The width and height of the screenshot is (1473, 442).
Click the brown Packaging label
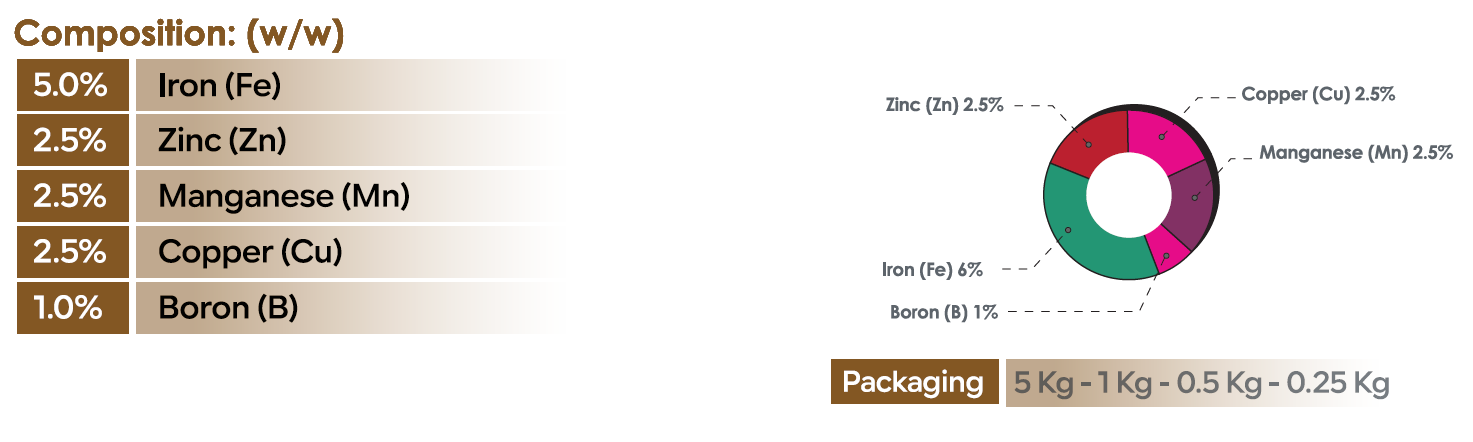913,382
